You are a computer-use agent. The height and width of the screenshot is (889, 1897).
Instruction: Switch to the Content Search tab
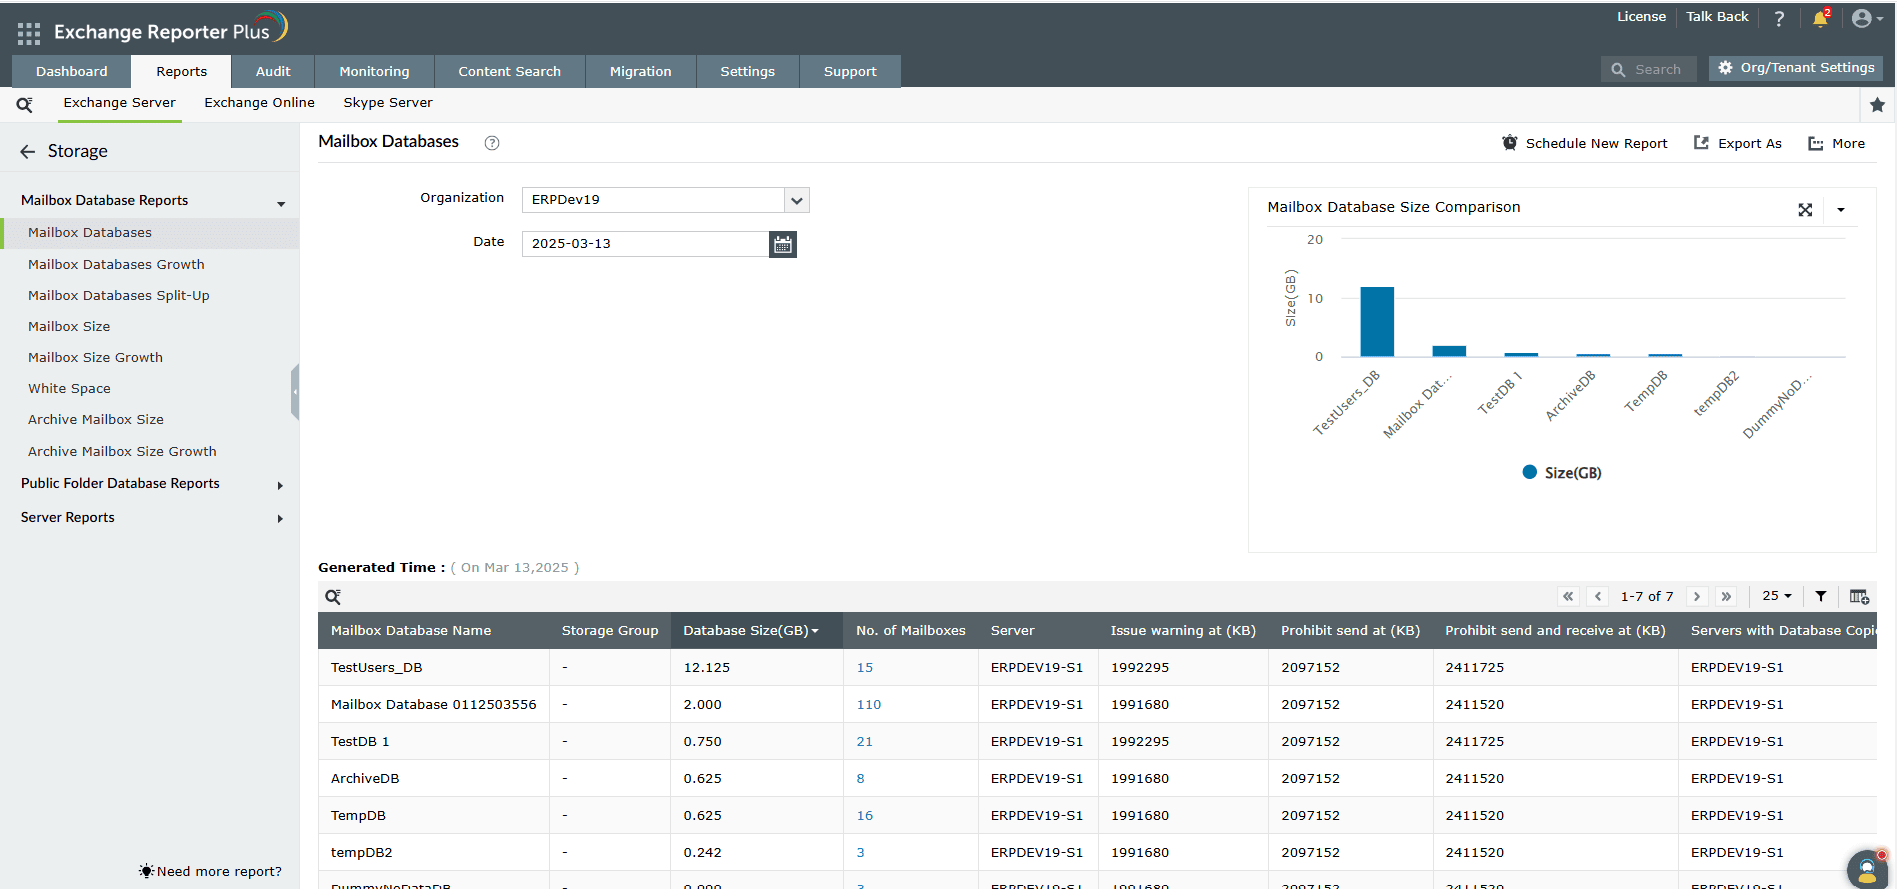(509, 71)
